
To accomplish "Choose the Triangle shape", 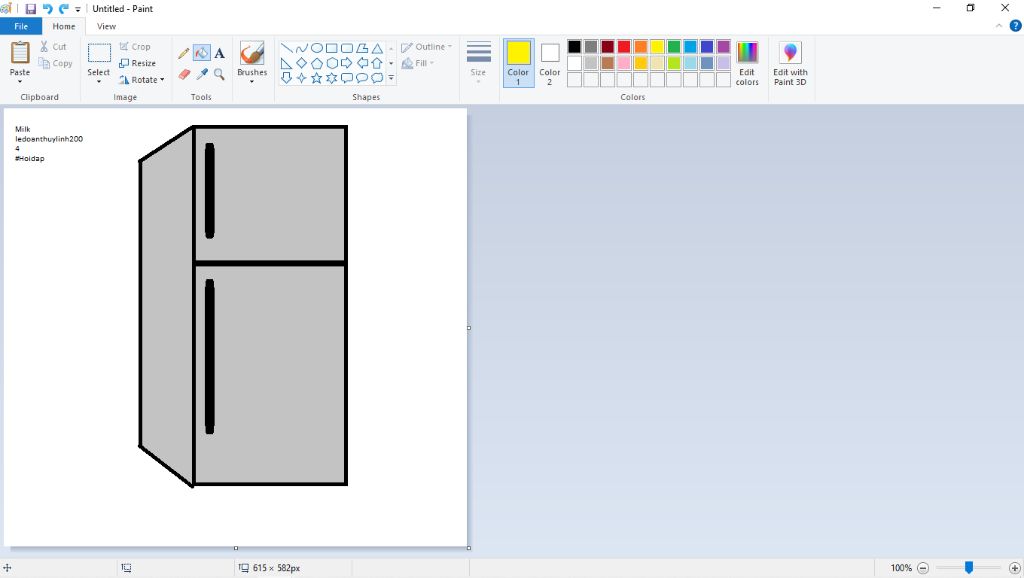I will pos(377,48).
